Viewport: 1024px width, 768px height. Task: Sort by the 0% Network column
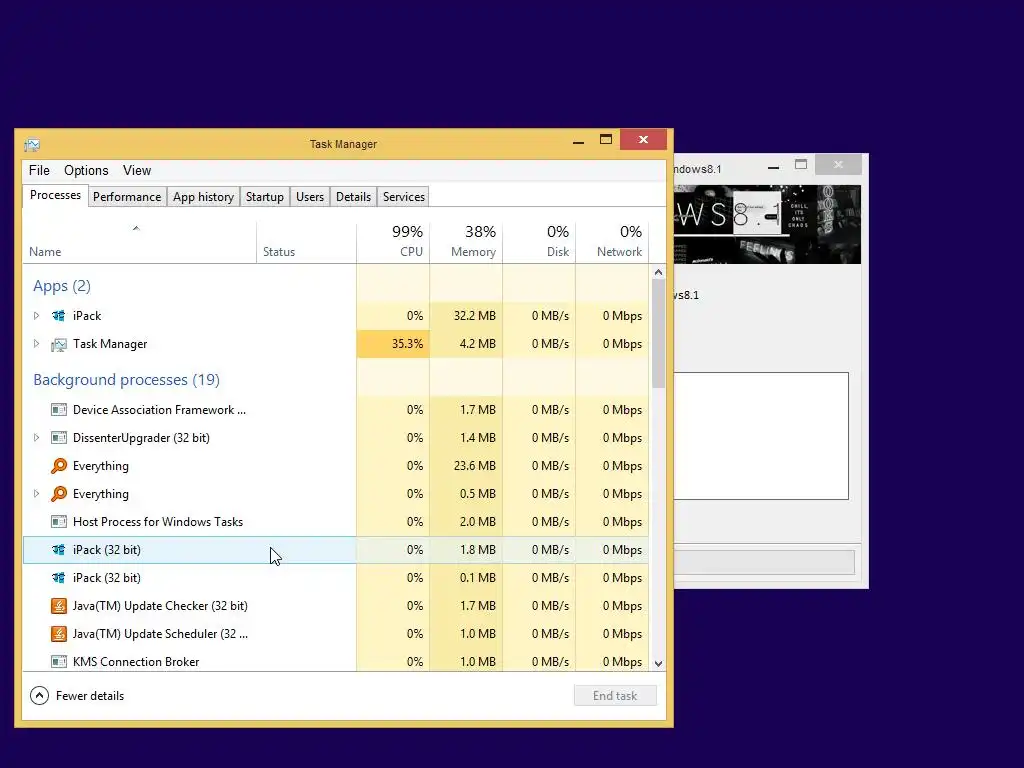click(x=613, y=243)
